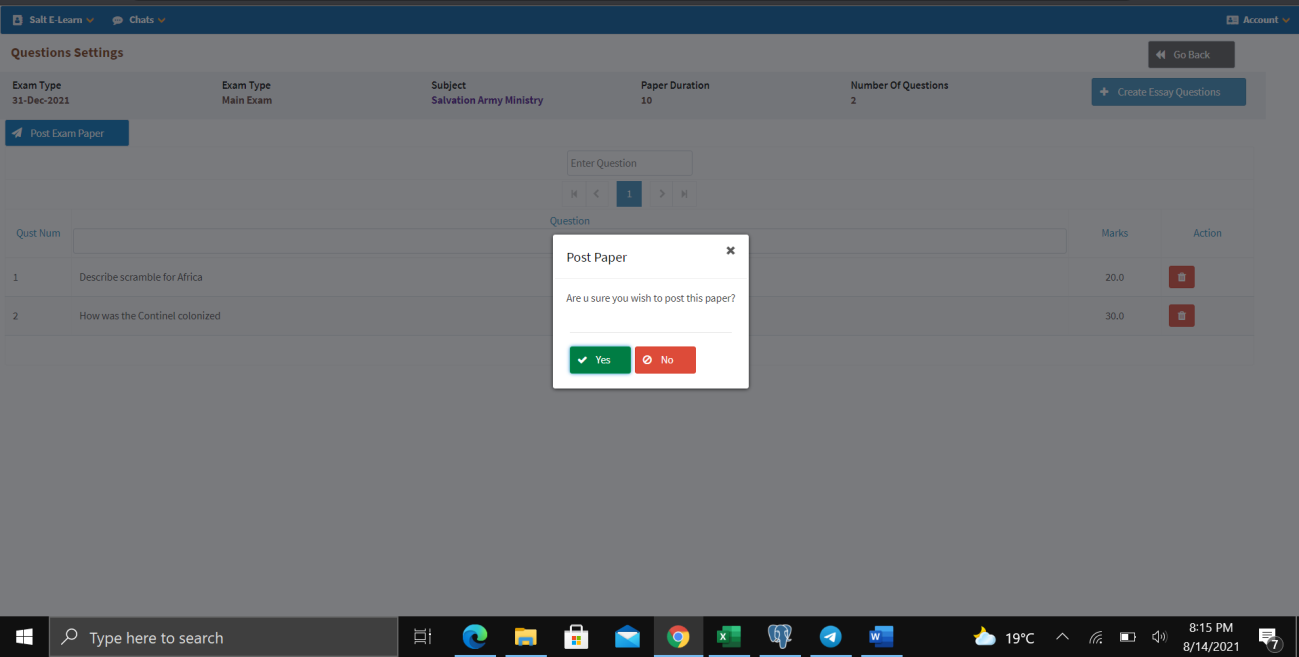Dismiss the Post Paper dialog with X
Screen dimensions: 1299x657
(x=730, y=250)
